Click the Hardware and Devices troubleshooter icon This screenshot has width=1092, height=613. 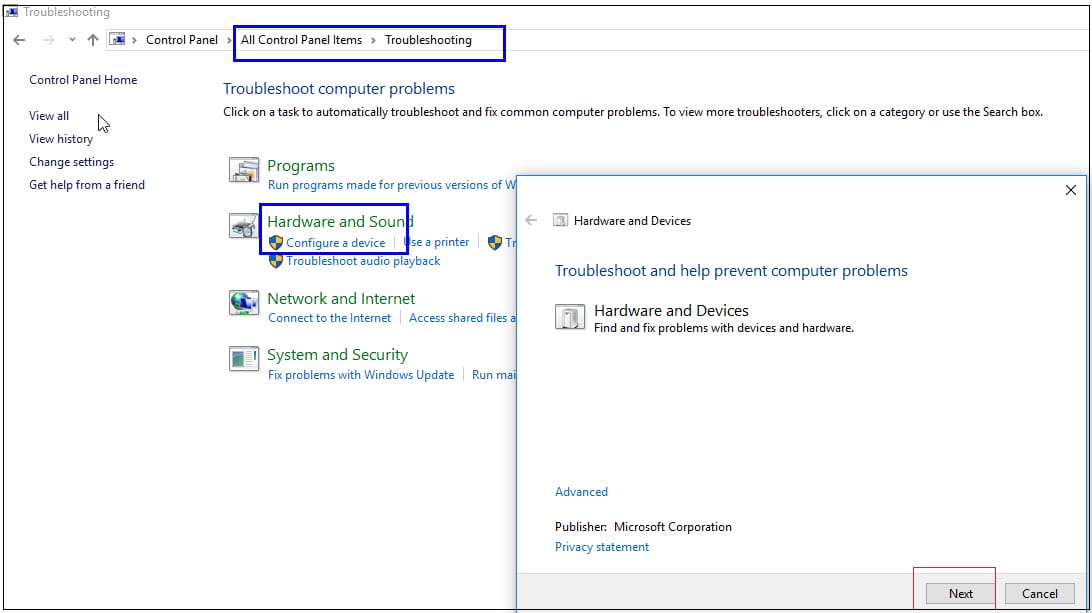(x=569, y=317)
